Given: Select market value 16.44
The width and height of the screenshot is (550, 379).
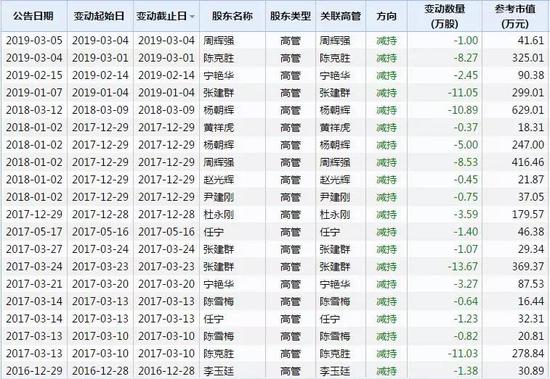Looking at the screenshot, I should coord(531,301).
